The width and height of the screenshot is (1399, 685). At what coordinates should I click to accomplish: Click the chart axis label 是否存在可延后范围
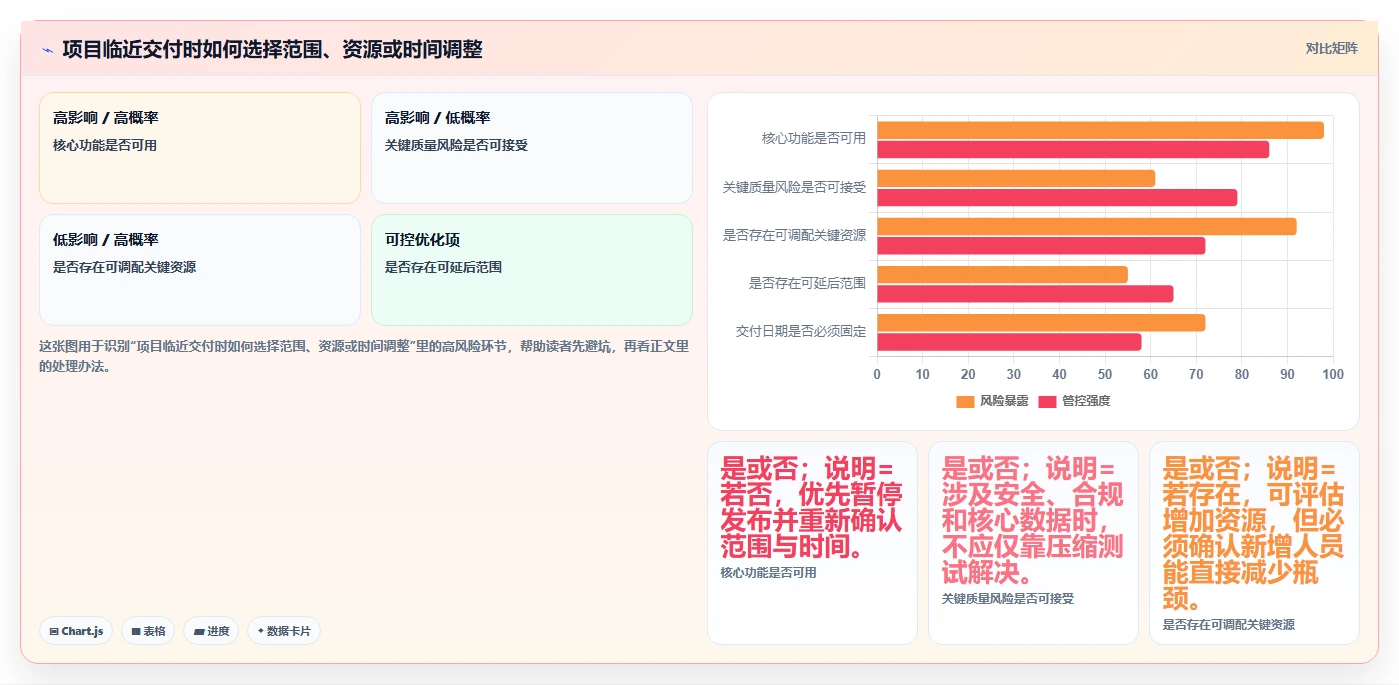(807, 283)
